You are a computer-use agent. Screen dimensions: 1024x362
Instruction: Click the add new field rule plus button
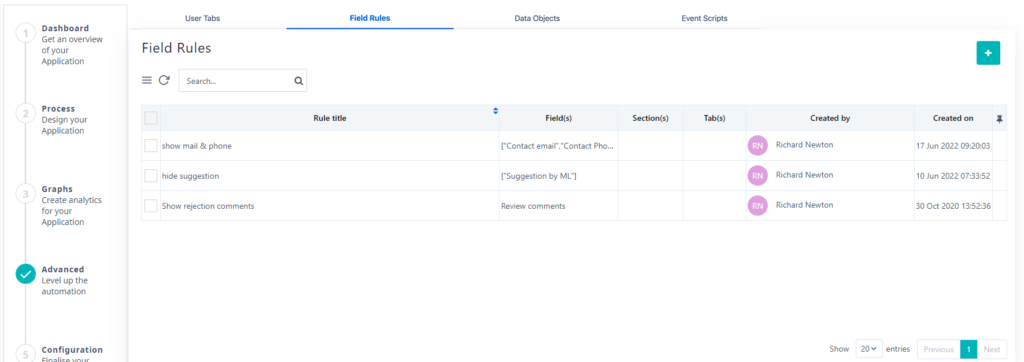[x=988, y=53]
